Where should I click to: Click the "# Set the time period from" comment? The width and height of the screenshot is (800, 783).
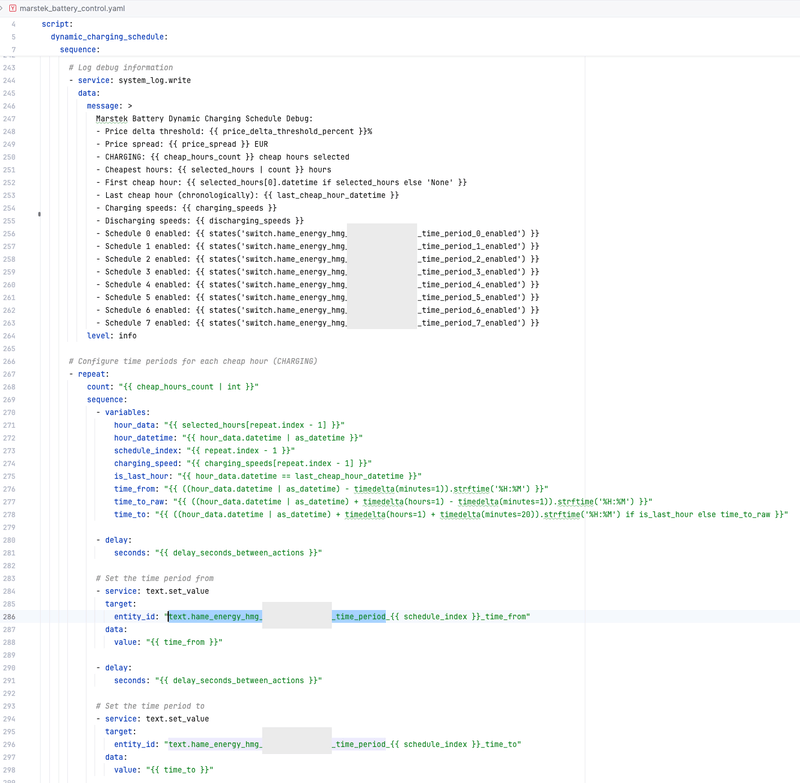154,578
